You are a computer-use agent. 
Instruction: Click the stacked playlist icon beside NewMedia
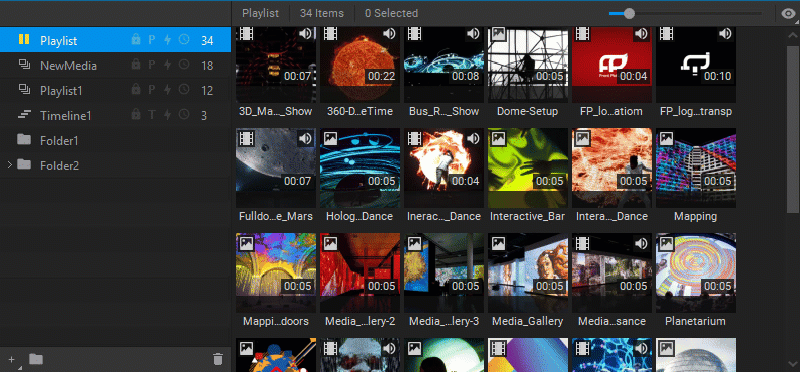pyautogui.click(x=24, y=65)
